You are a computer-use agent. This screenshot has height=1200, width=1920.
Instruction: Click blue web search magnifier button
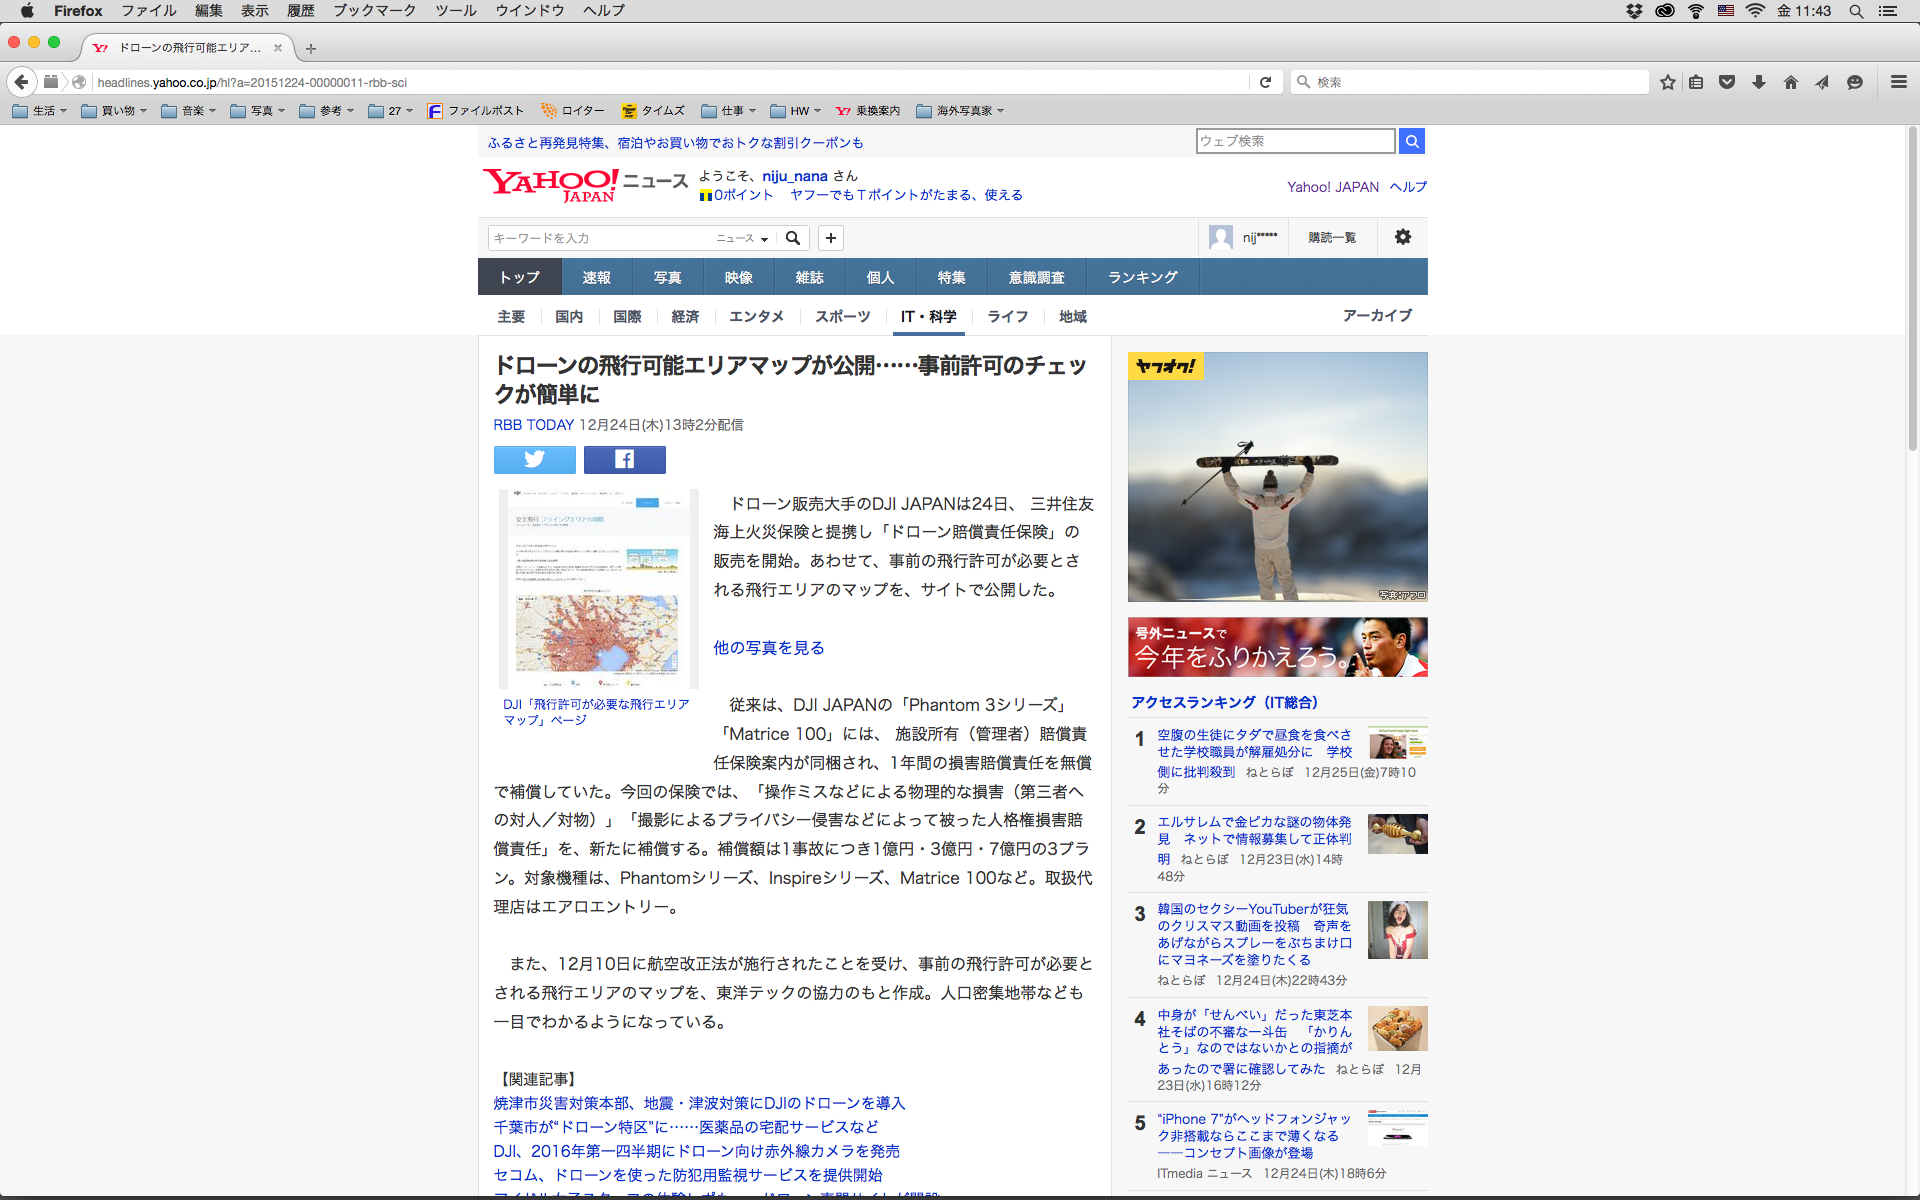tap(1411, 141)
